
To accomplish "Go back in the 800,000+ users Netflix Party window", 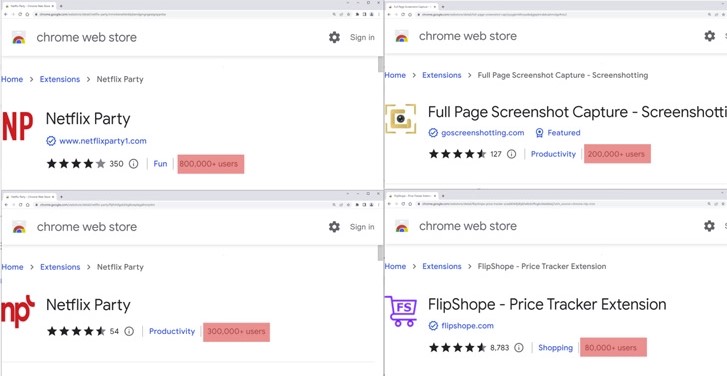I will pyautogui.click(x=6, y=14).
